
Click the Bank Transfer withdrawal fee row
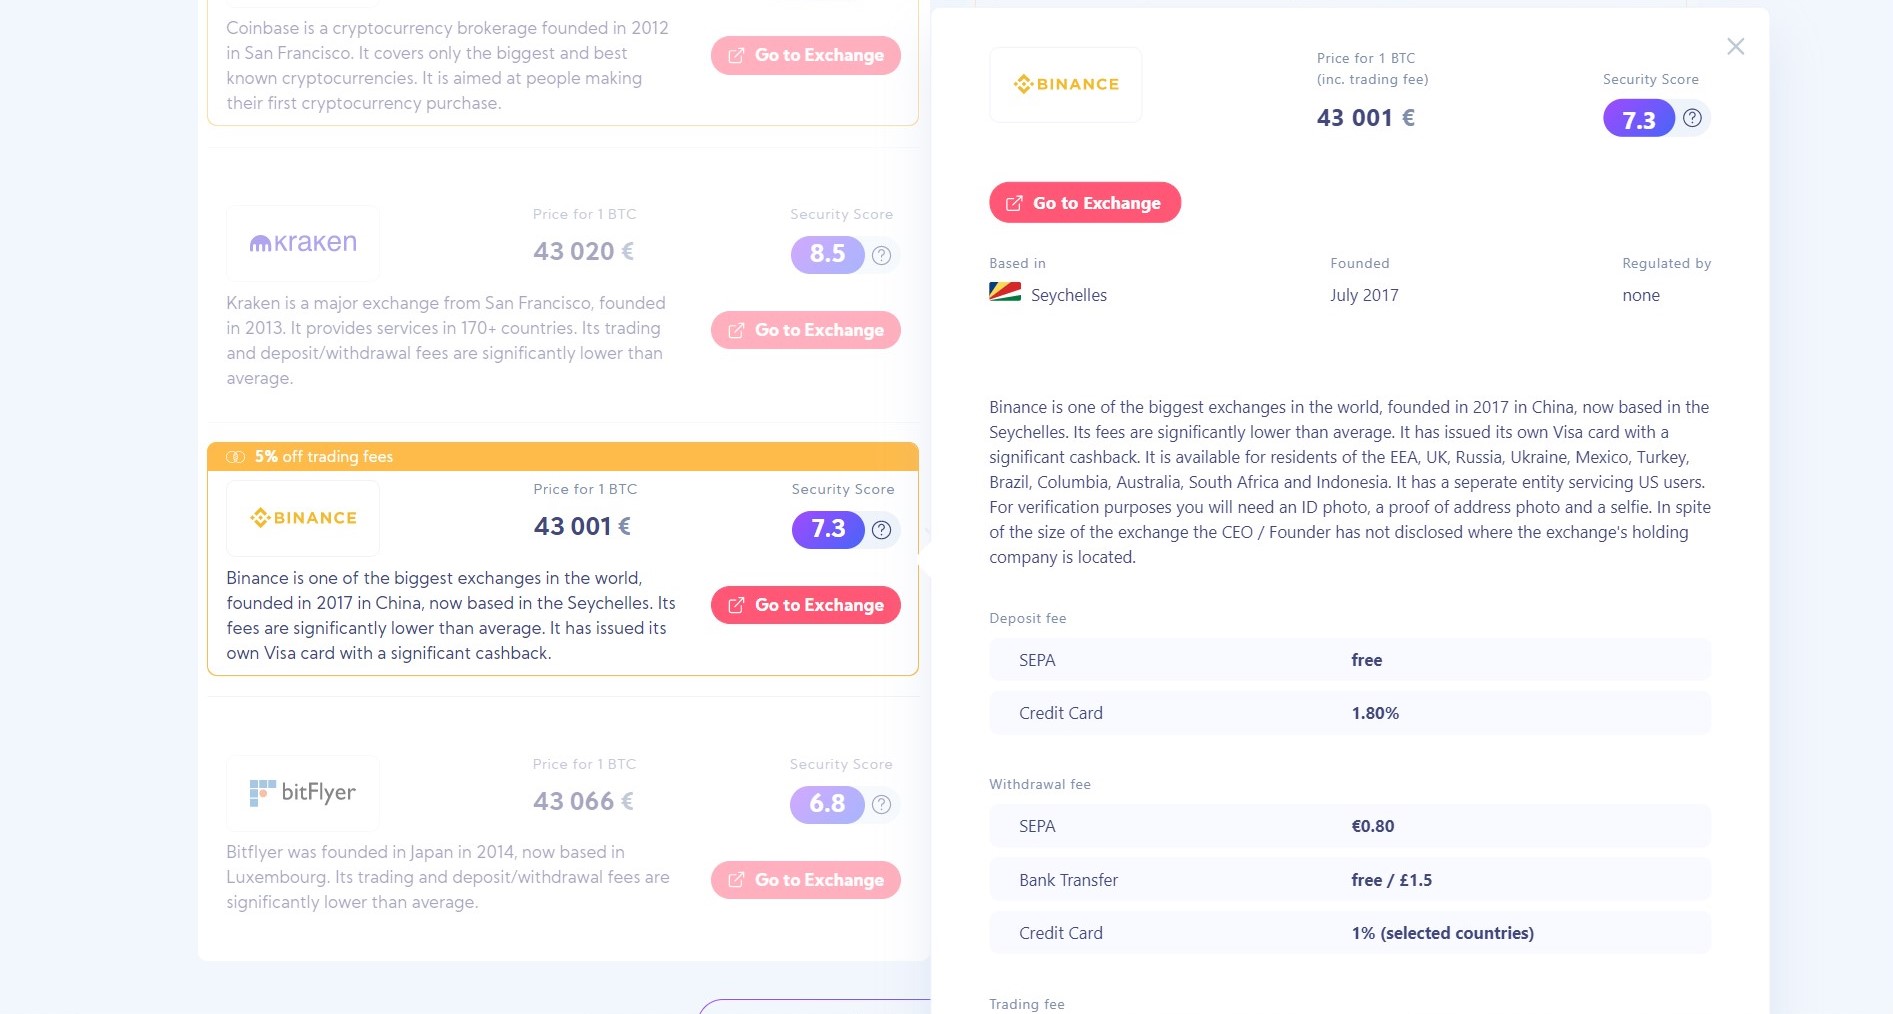point(1349,880)
